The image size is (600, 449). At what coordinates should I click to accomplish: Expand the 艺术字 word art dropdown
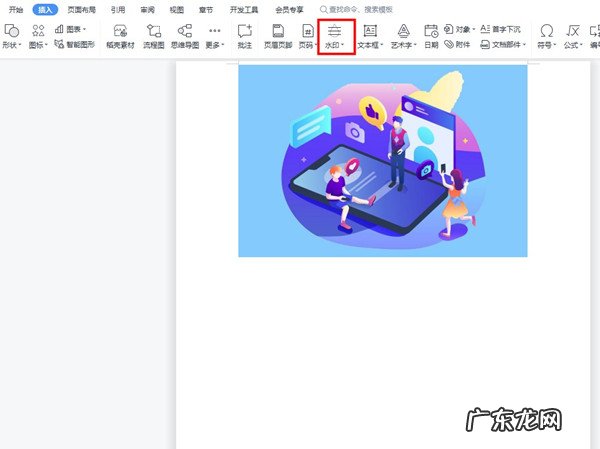403,45
